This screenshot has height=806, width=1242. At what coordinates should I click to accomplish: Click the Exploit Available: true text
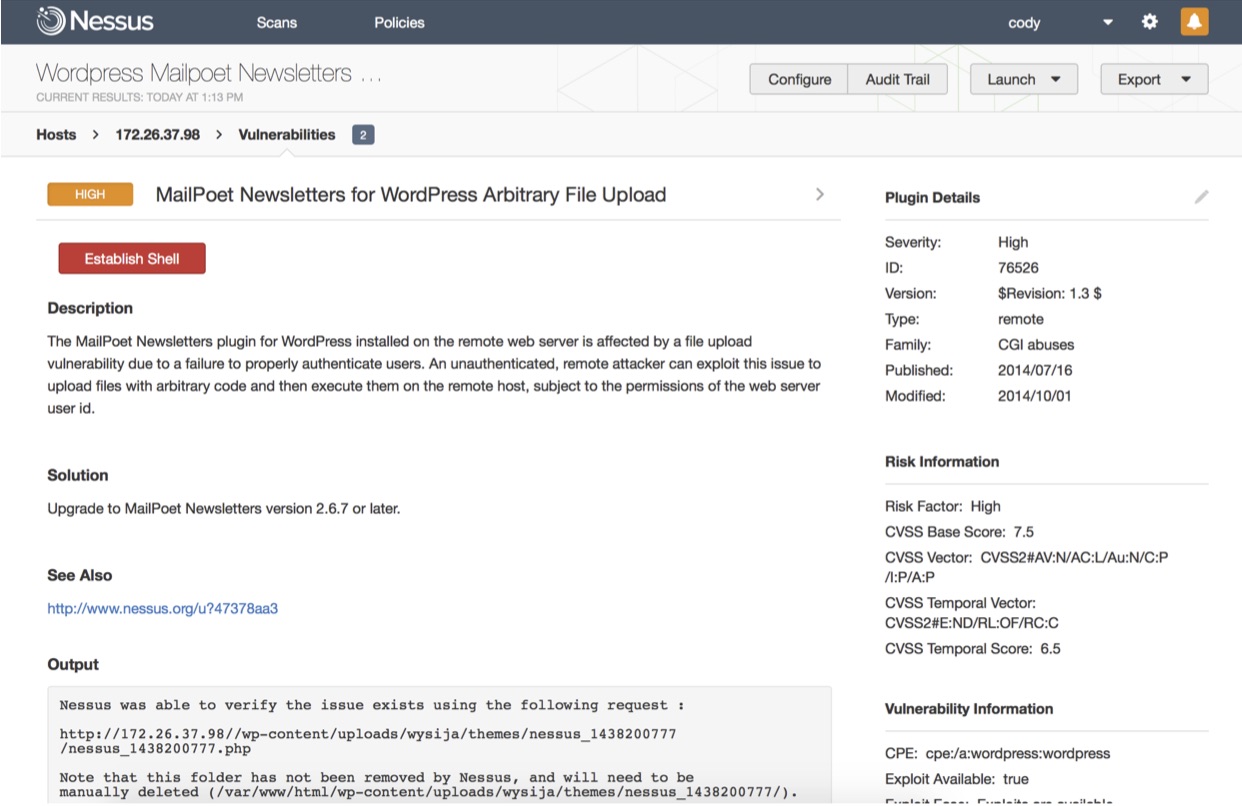point(957,779)
